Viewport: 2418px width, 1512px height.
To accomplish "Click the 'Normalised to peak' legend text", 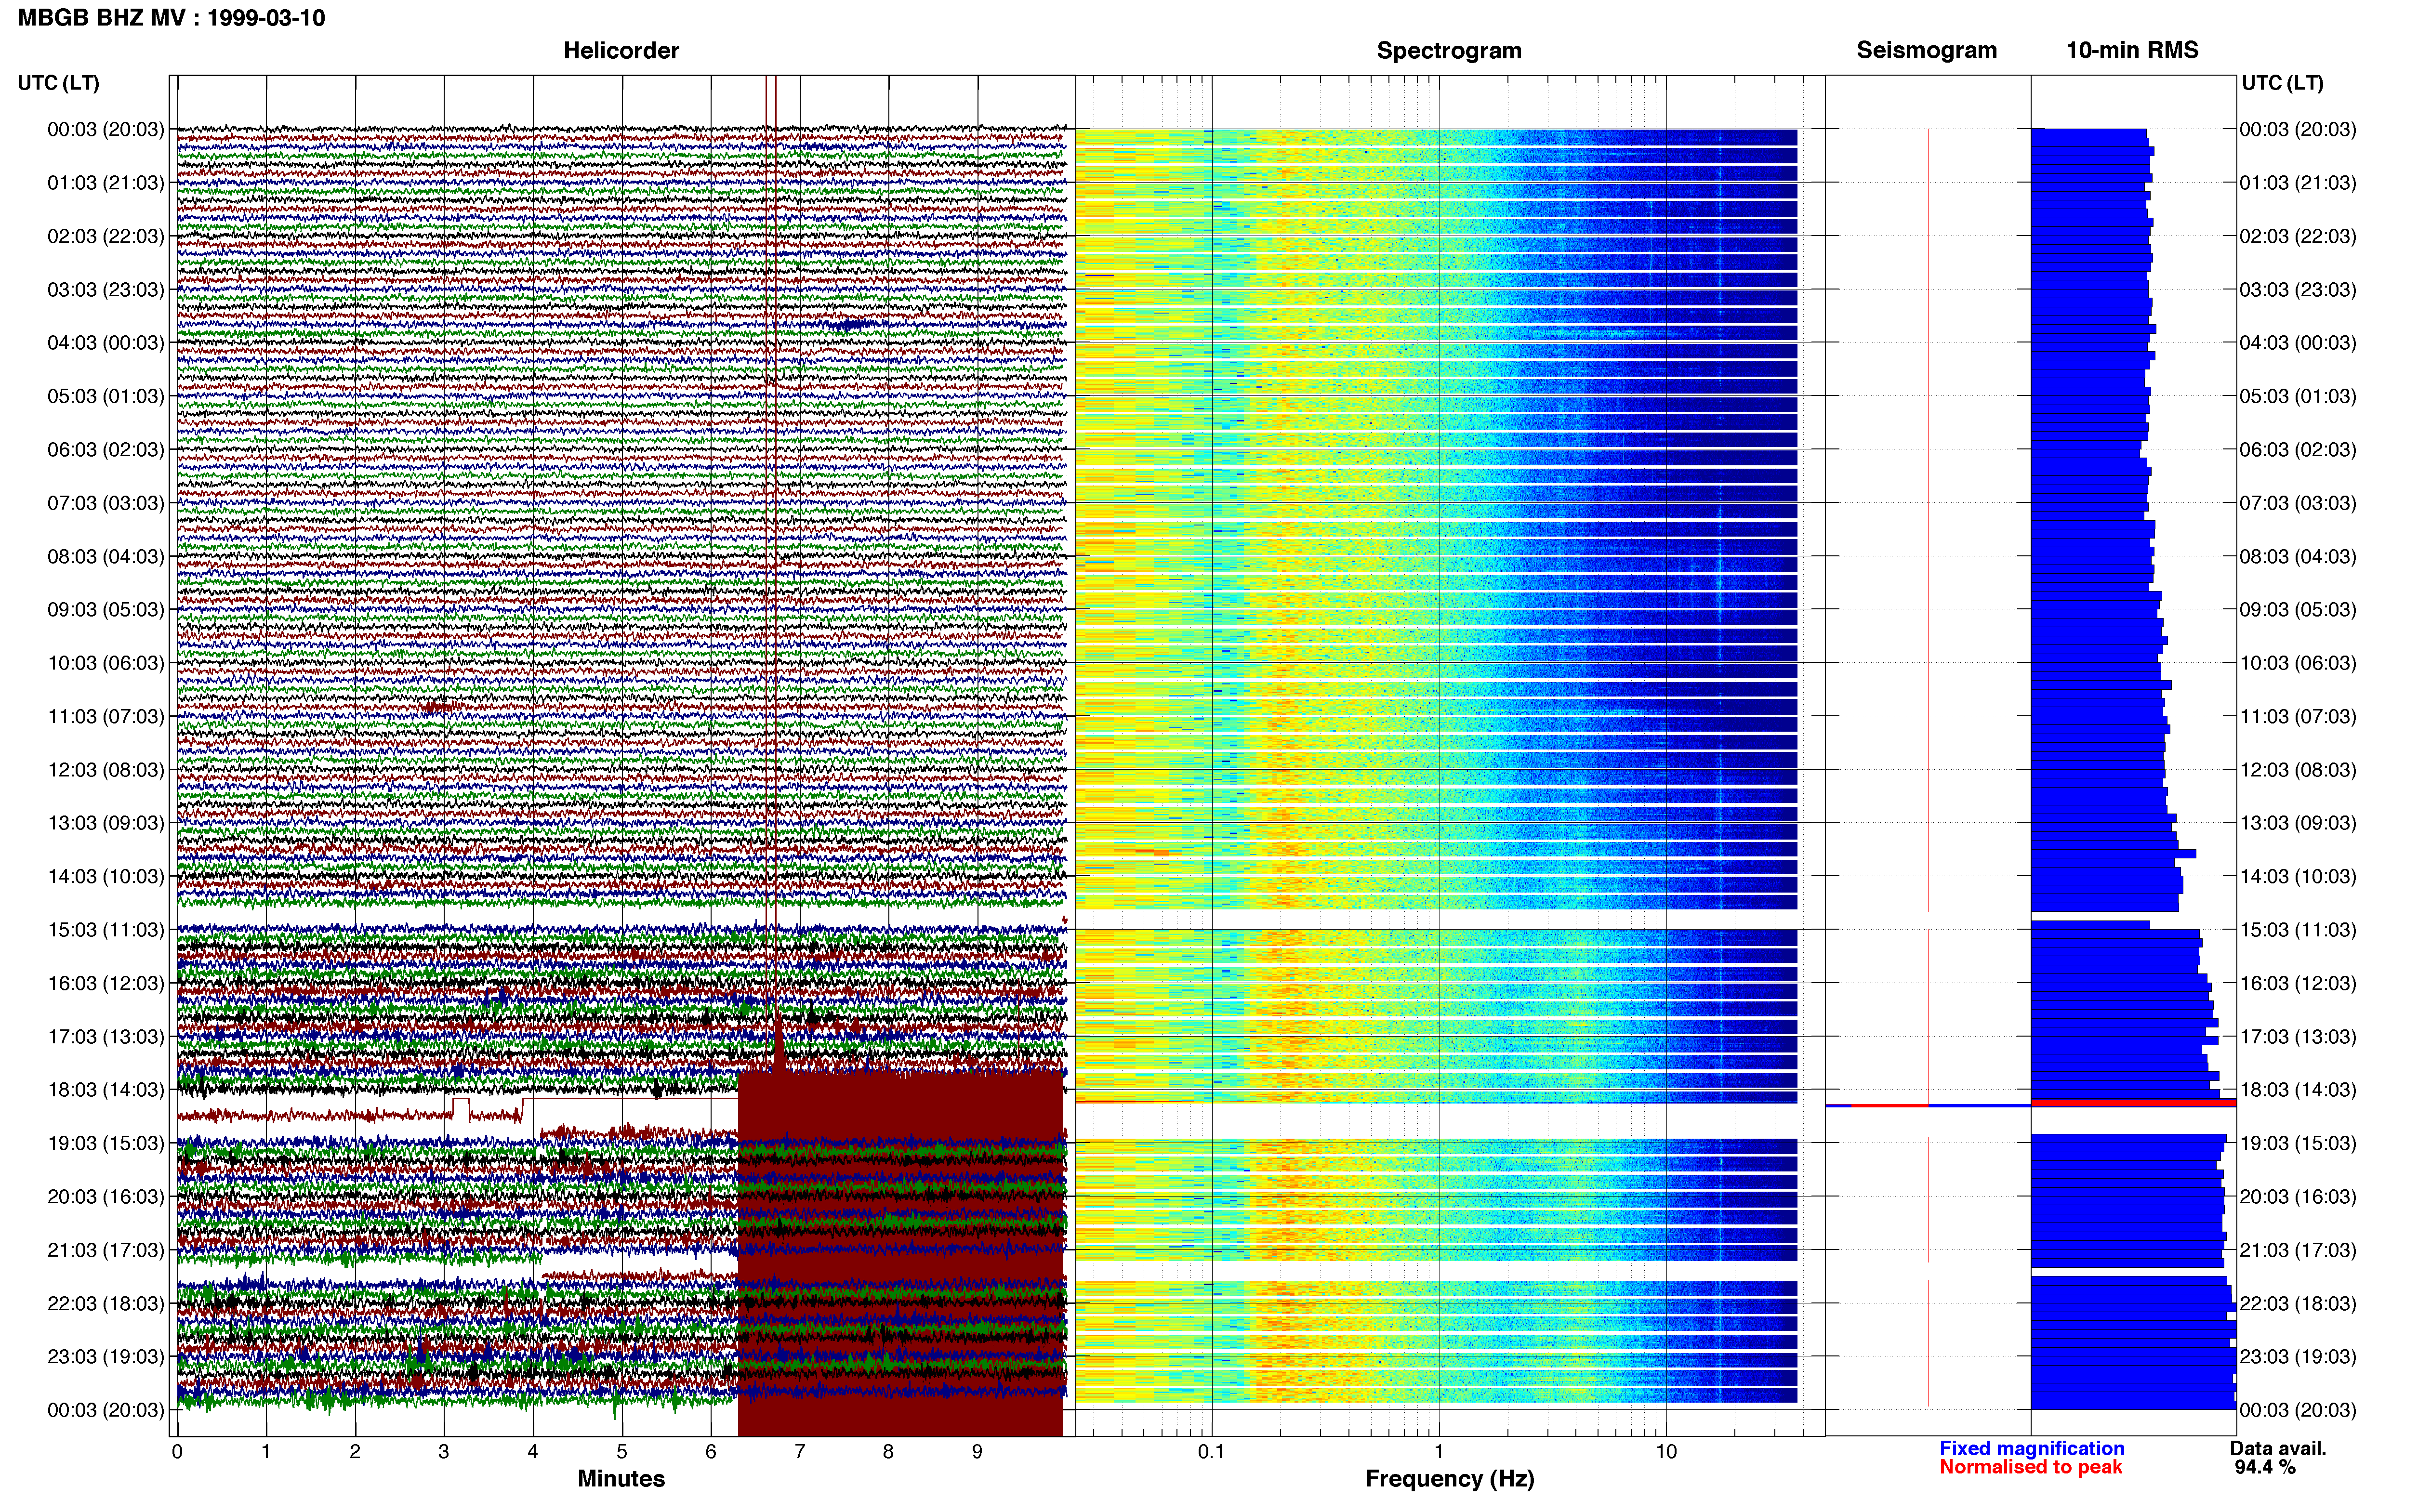I will pos(2031,1467).
